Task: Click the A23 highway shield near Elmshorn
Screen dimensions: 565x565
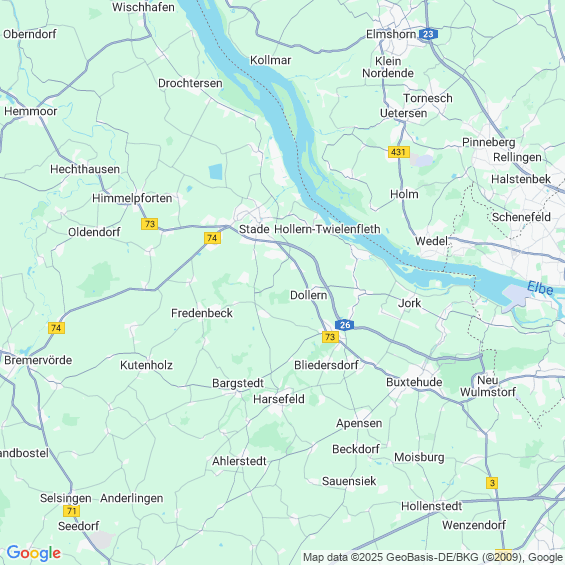Action: pyautogui.click(x=428, y=34)
